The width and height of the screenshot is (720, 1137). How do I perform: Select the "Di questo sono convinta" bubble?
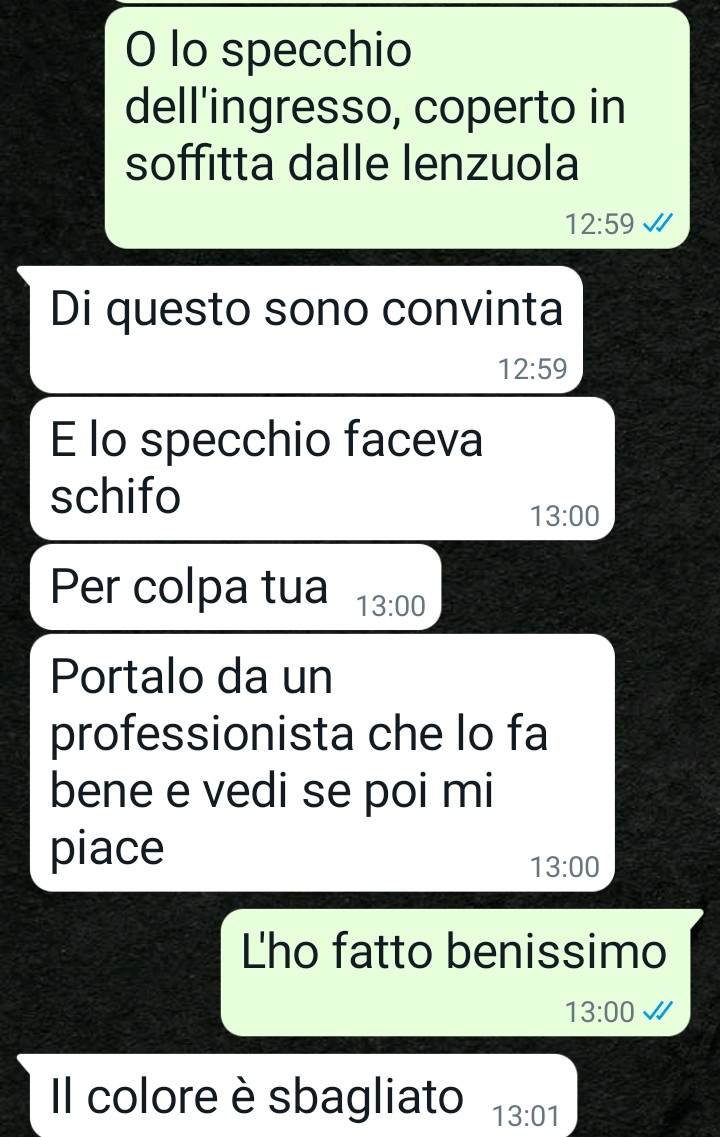[x=306, y=330]
